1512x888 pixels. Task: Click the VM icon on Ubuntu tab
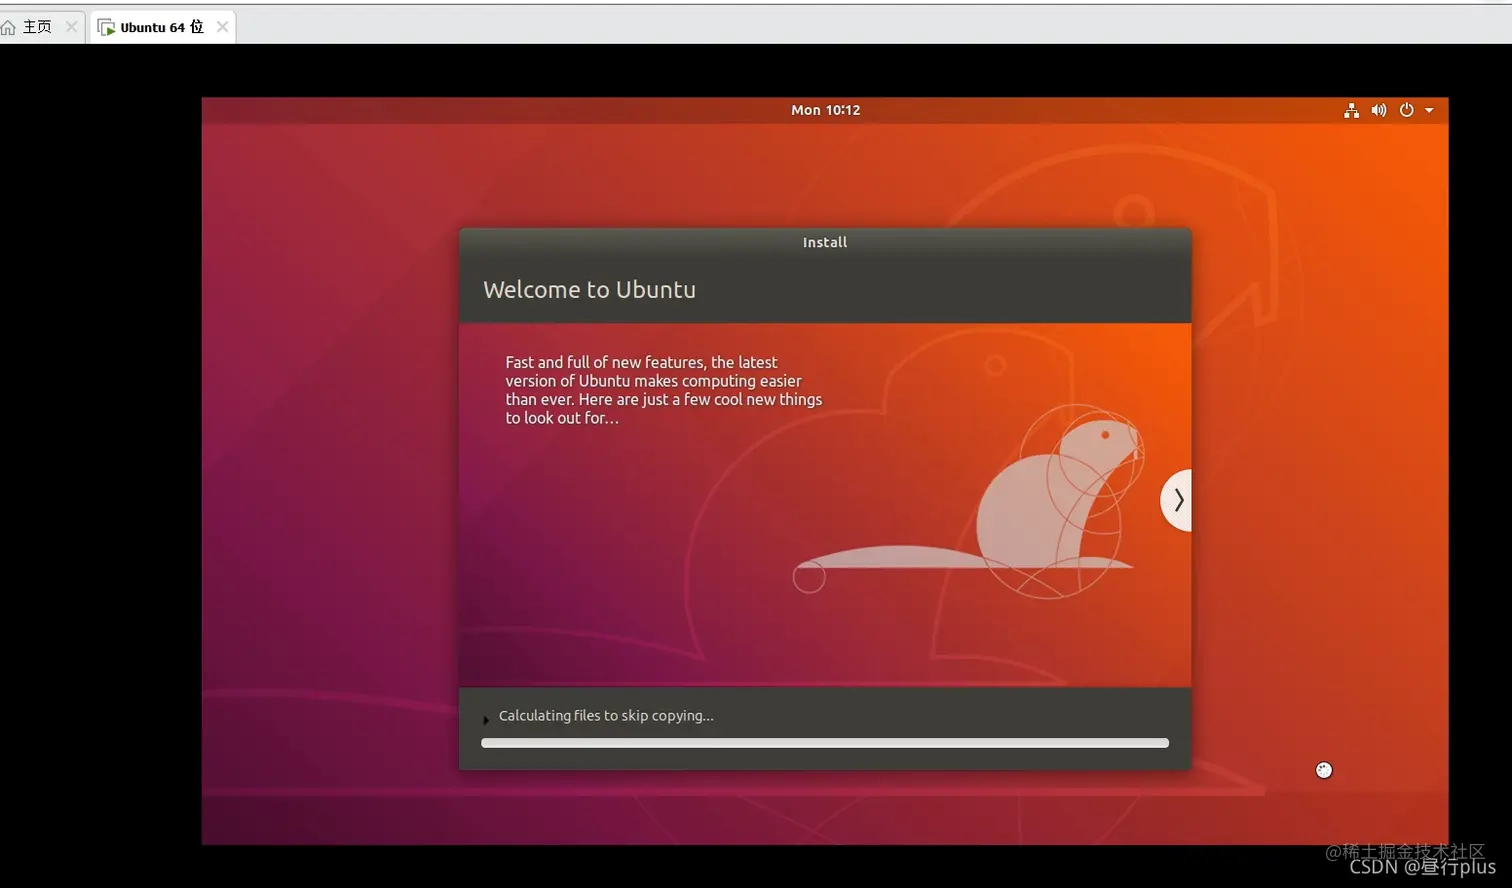pyautogui.click(x=106, y=27)
